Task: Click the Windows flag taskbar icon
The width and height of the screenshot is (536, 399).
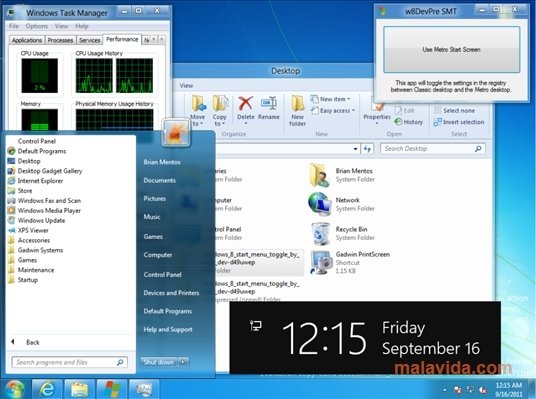Action: pos(112,388)
